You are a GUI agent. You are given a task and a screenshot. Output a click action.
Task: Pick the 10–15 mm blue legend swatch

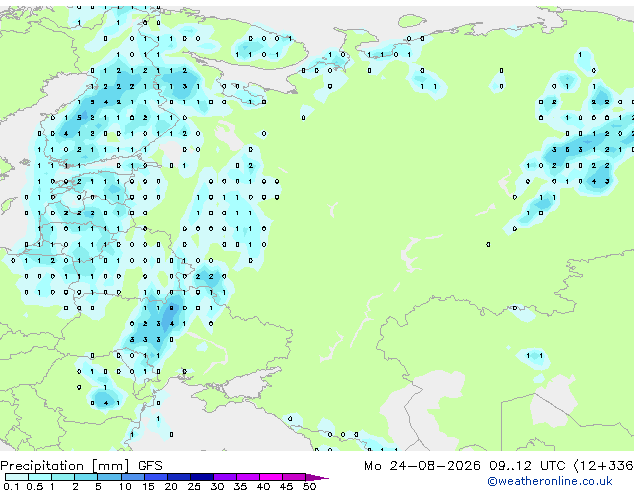click(x=133, y=477)
